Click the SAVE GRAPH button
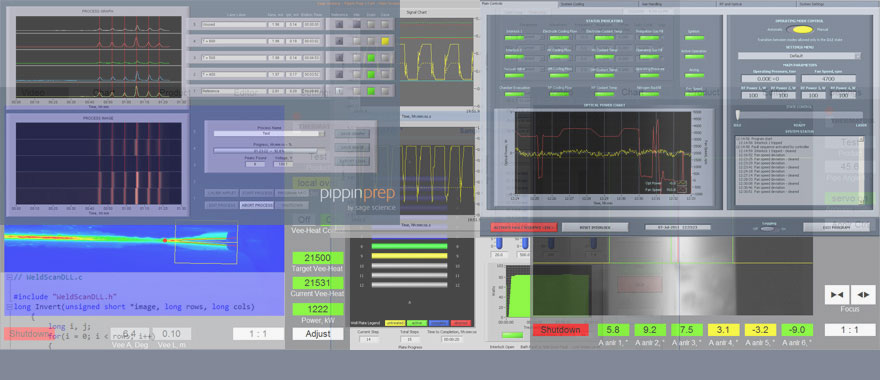 click(x=352, y=134)
